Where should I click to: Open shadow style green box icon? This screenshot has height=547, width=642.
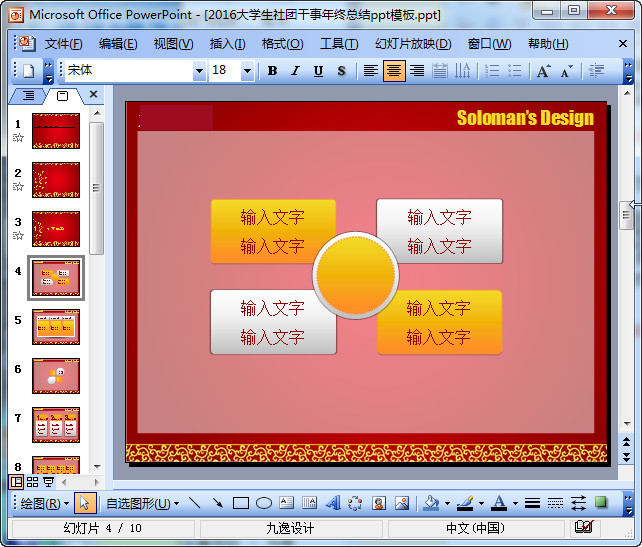[x=601, y=502]
